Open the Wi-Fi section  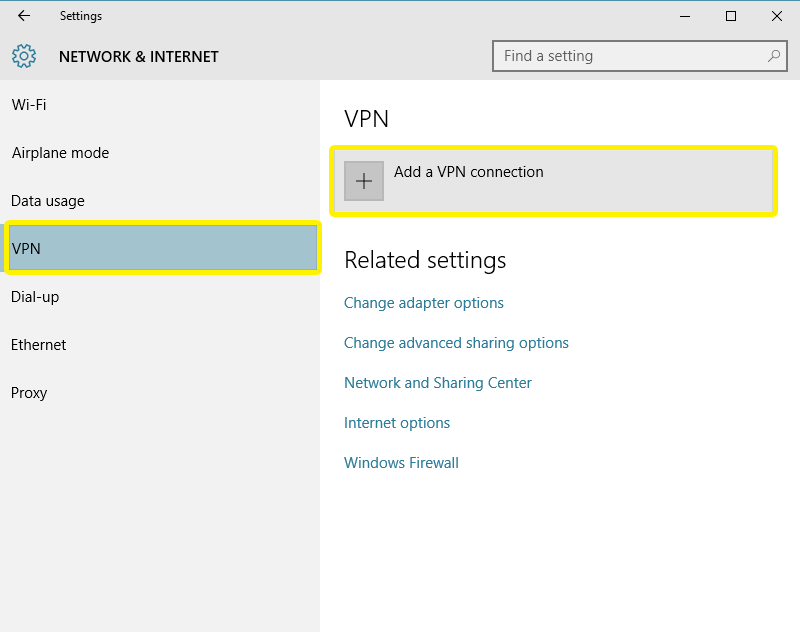160,105
